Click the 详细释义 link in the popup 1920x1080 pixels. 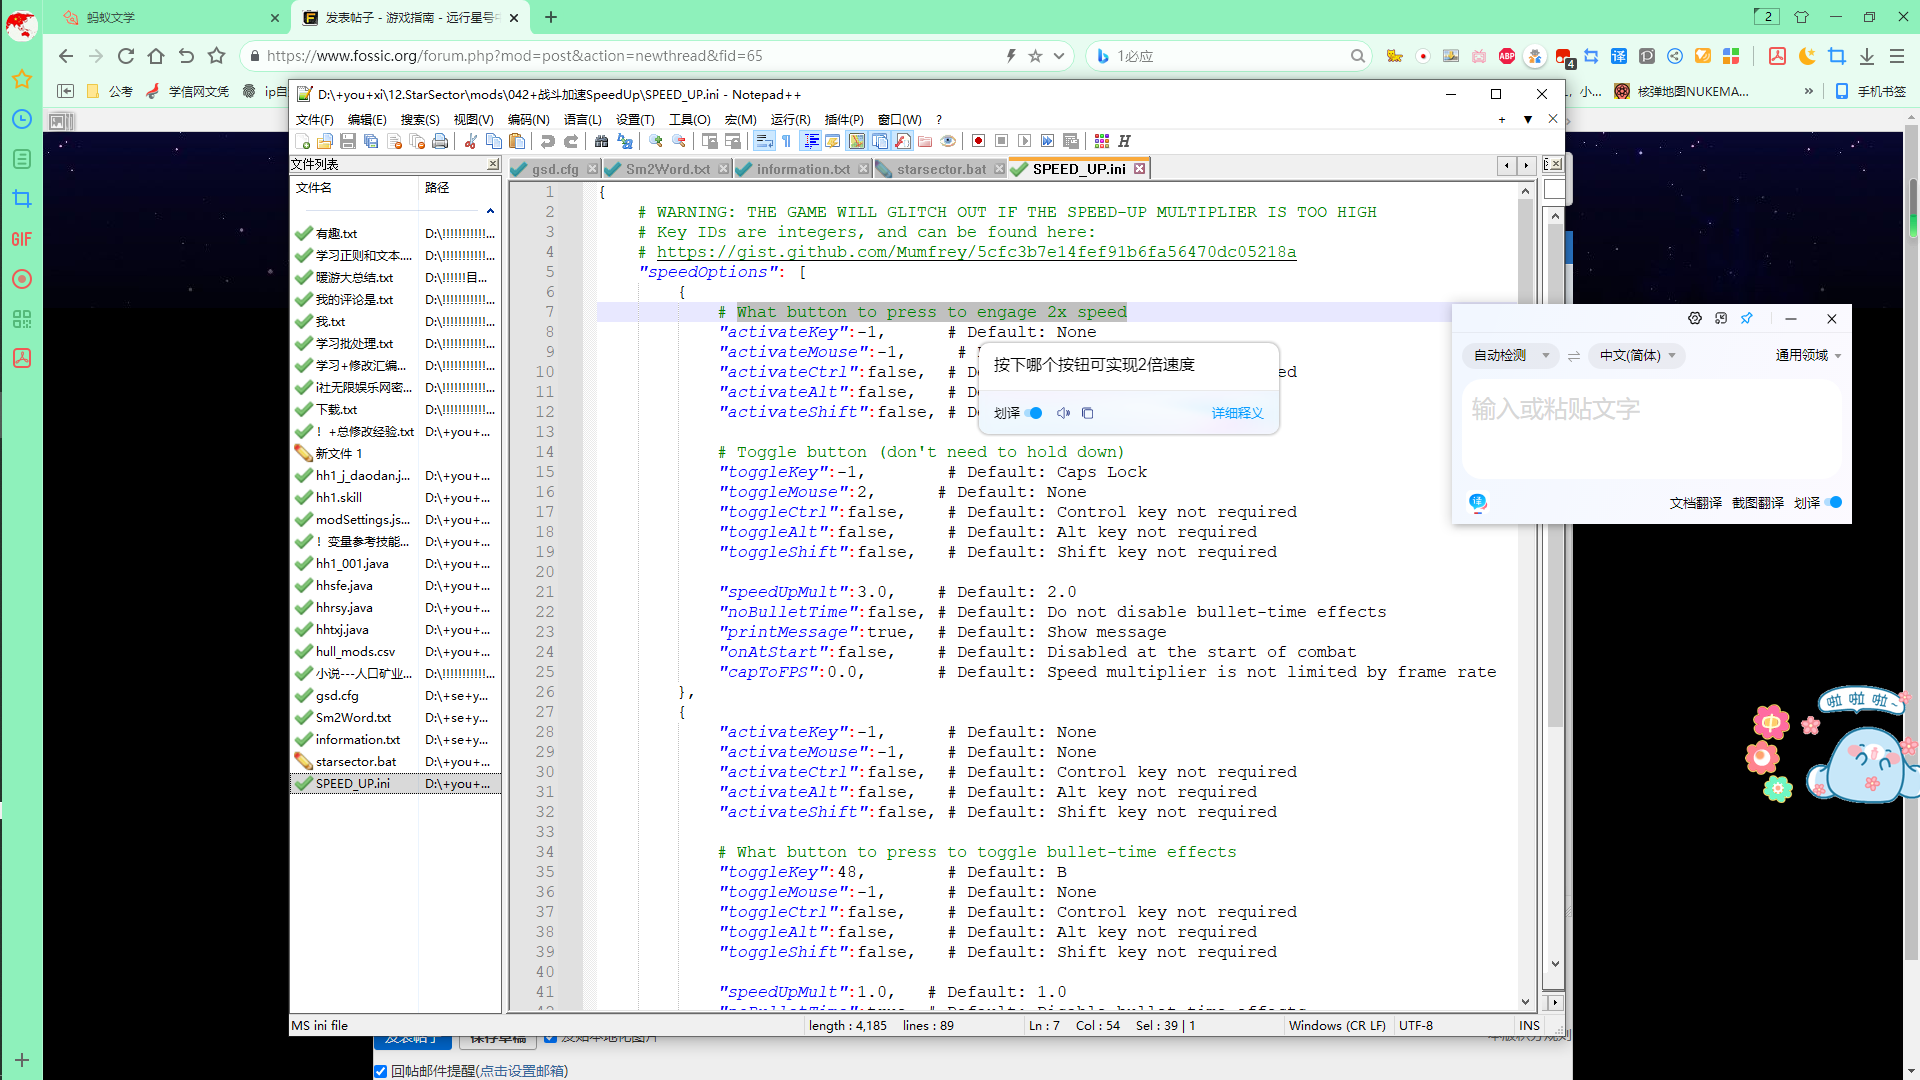coord(1237,413)
